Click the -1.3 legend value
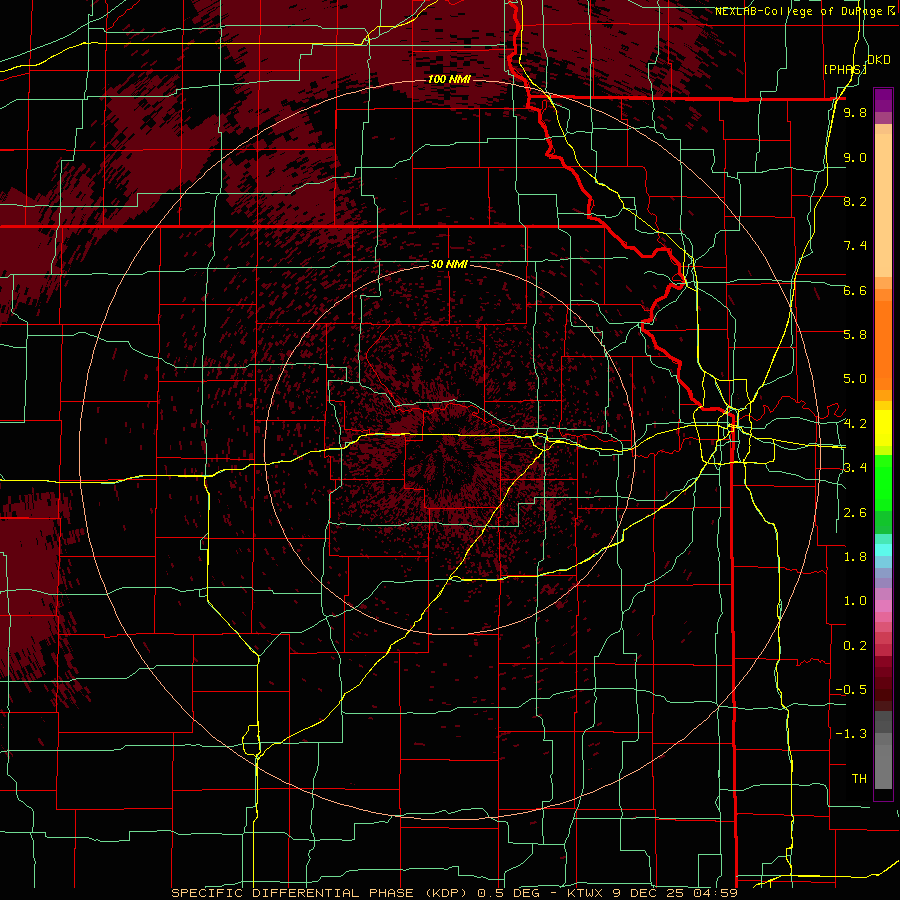 pyautogui.click(x=851, y=734)
